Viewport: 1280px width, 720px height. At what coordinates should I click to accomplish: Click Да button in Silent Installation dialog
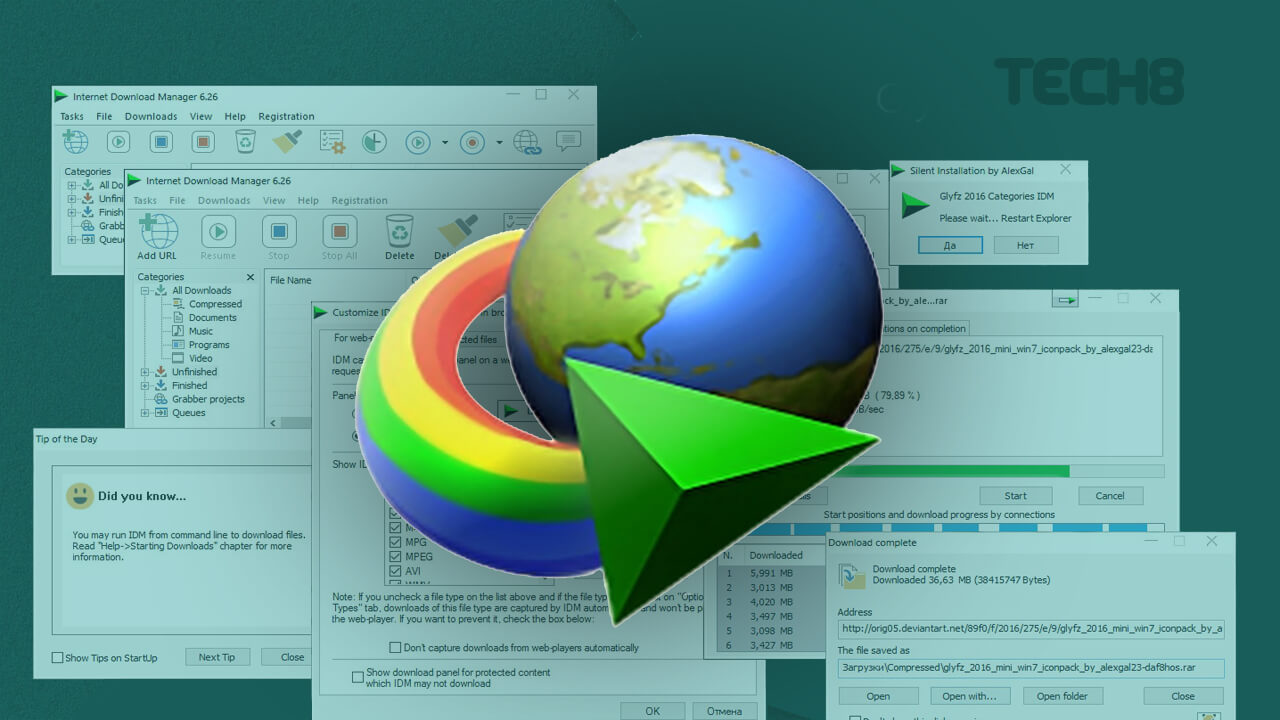pyautogui.click(x=950, y=245)
